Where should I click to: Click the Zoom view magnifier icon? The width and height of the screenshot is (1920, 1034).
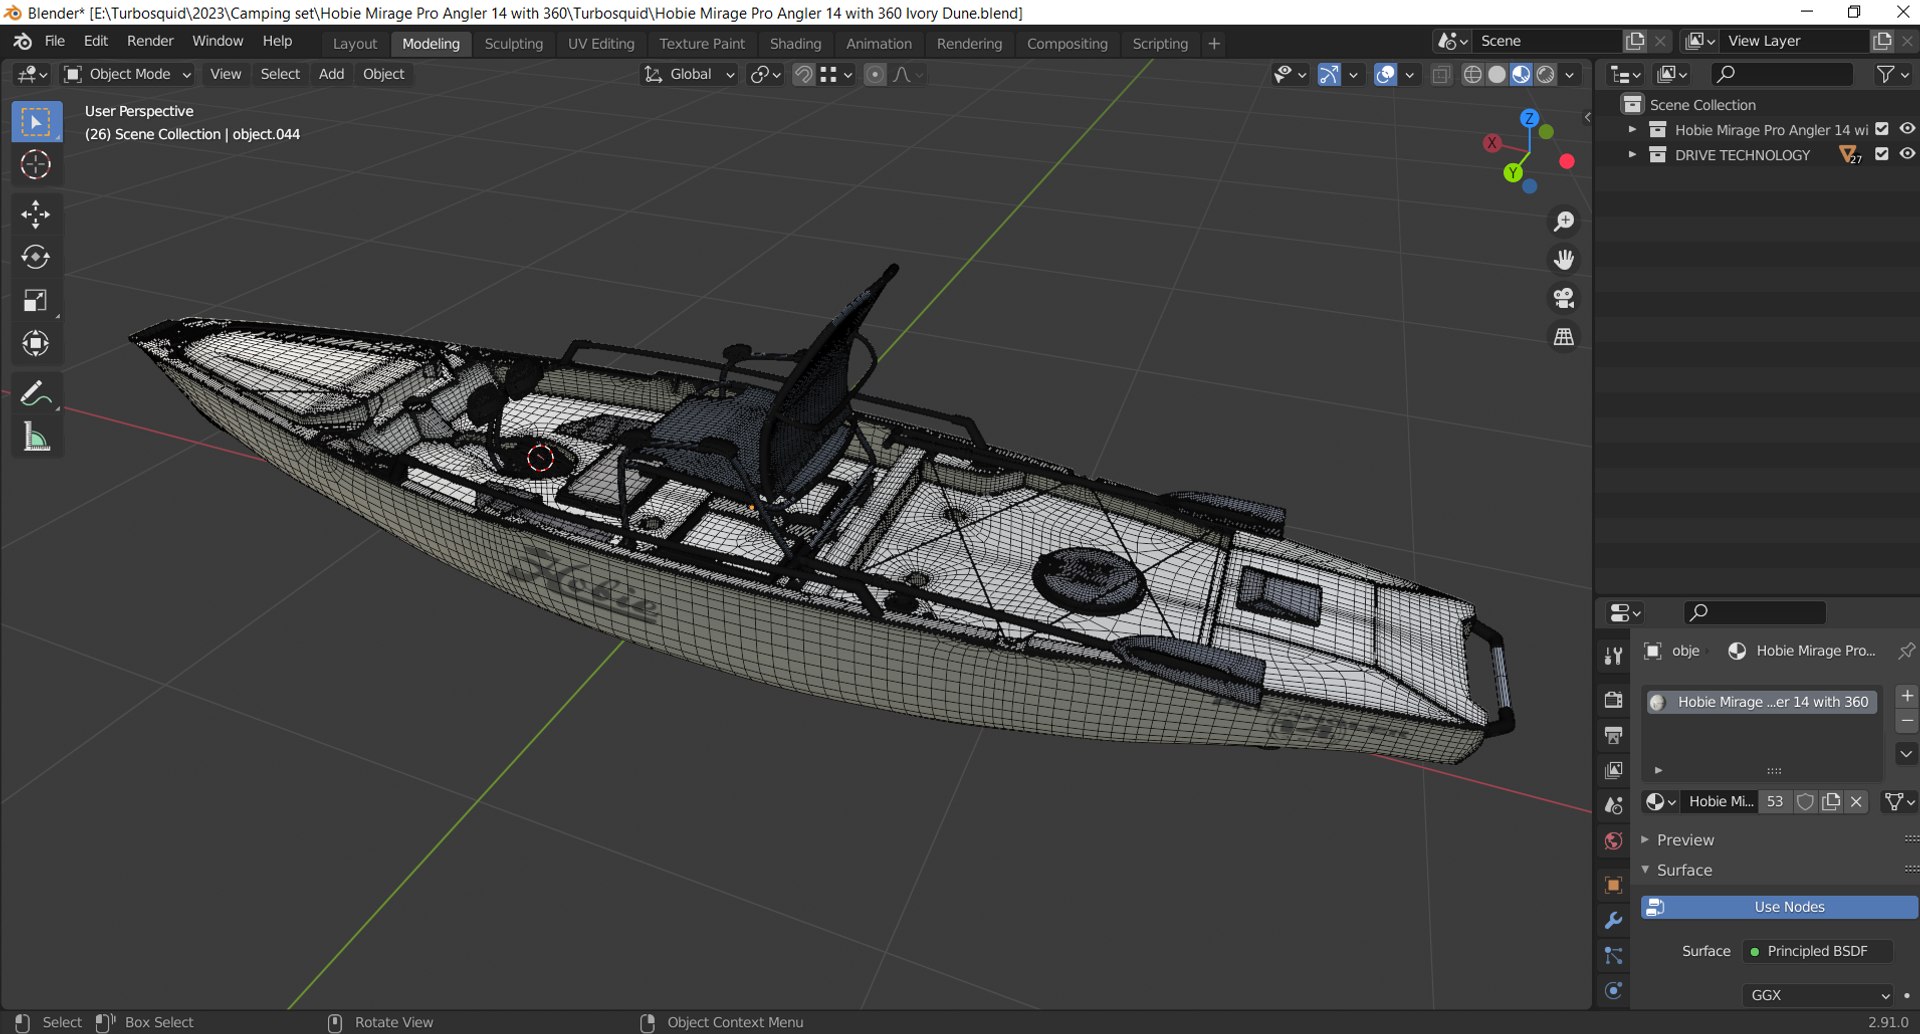pyautogui.click(x=1564, y=221)
